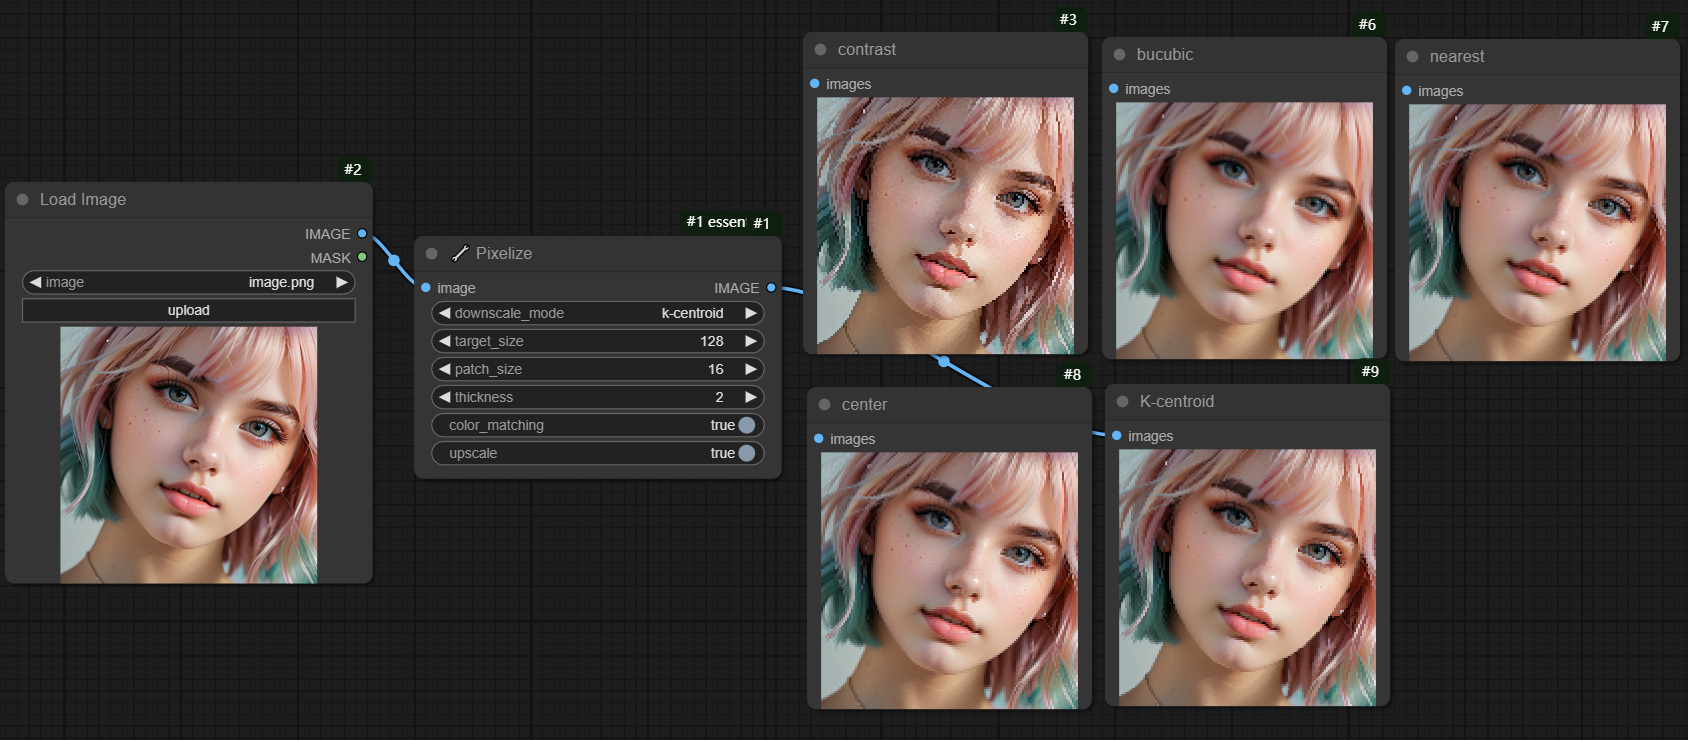Click the IMAGE output port of Load Image
The height and width of the screenshot is (740, 1688).
[x=362, y=234]
